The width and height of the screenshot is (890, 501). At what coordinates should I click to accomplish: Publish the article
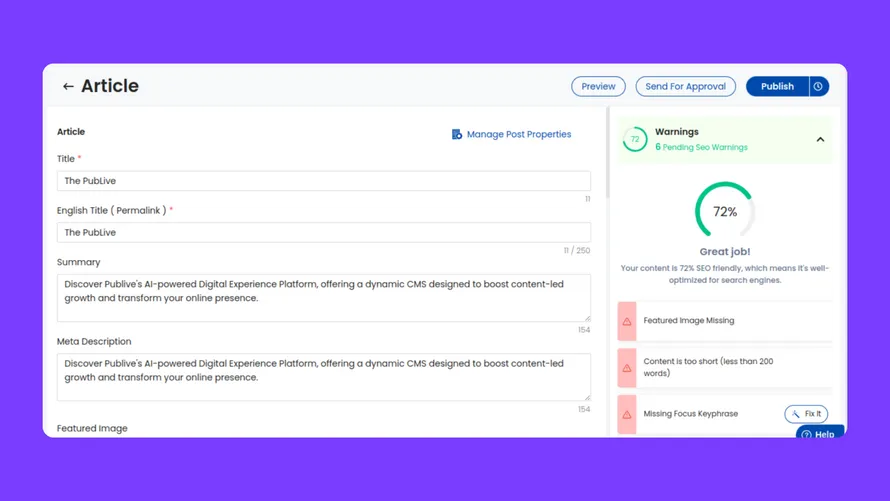[777, 87]
